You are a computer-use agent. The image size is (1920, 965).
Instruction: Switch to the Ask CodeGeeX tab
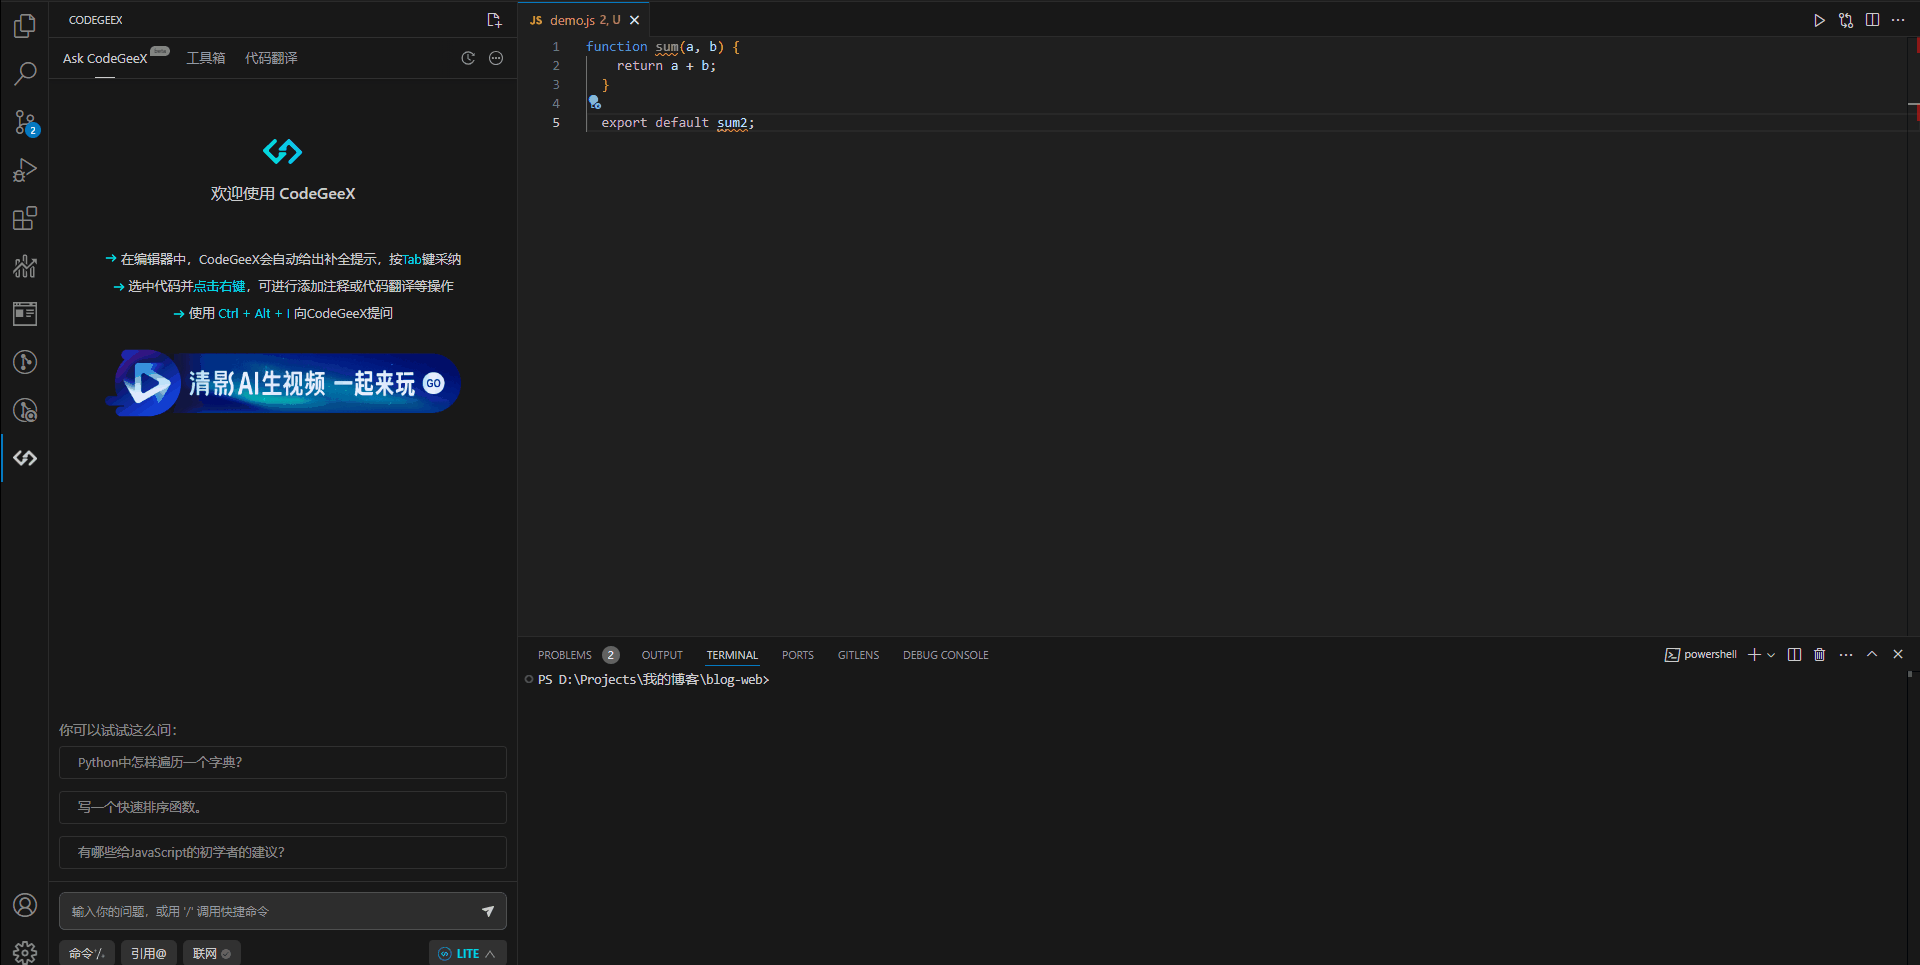[105, 59]
